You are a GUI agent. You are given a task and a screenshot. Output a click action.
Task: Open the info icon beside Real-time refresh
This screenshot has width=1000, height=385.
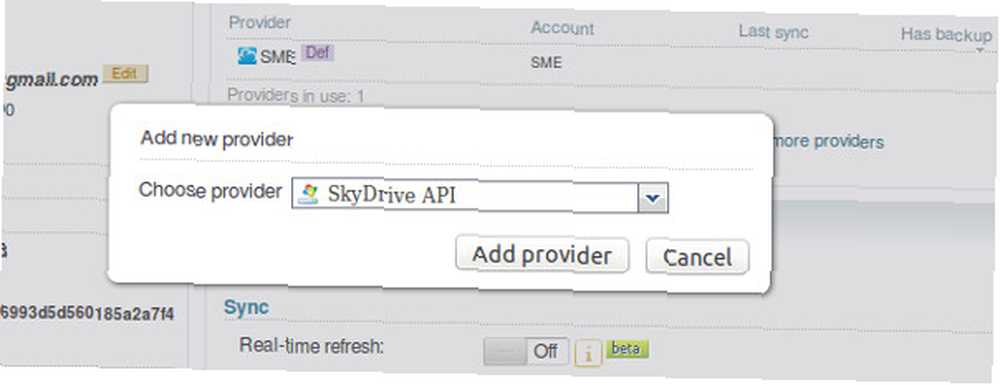588,353
